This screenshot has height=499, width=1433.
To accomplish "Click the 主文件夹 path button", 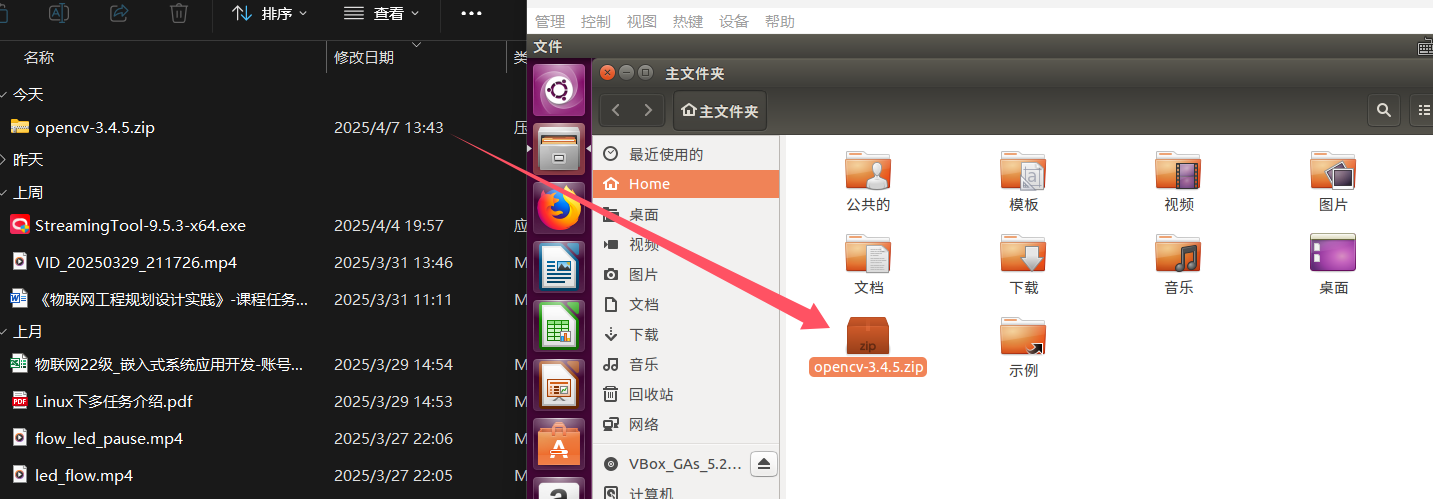I will 720,110.
